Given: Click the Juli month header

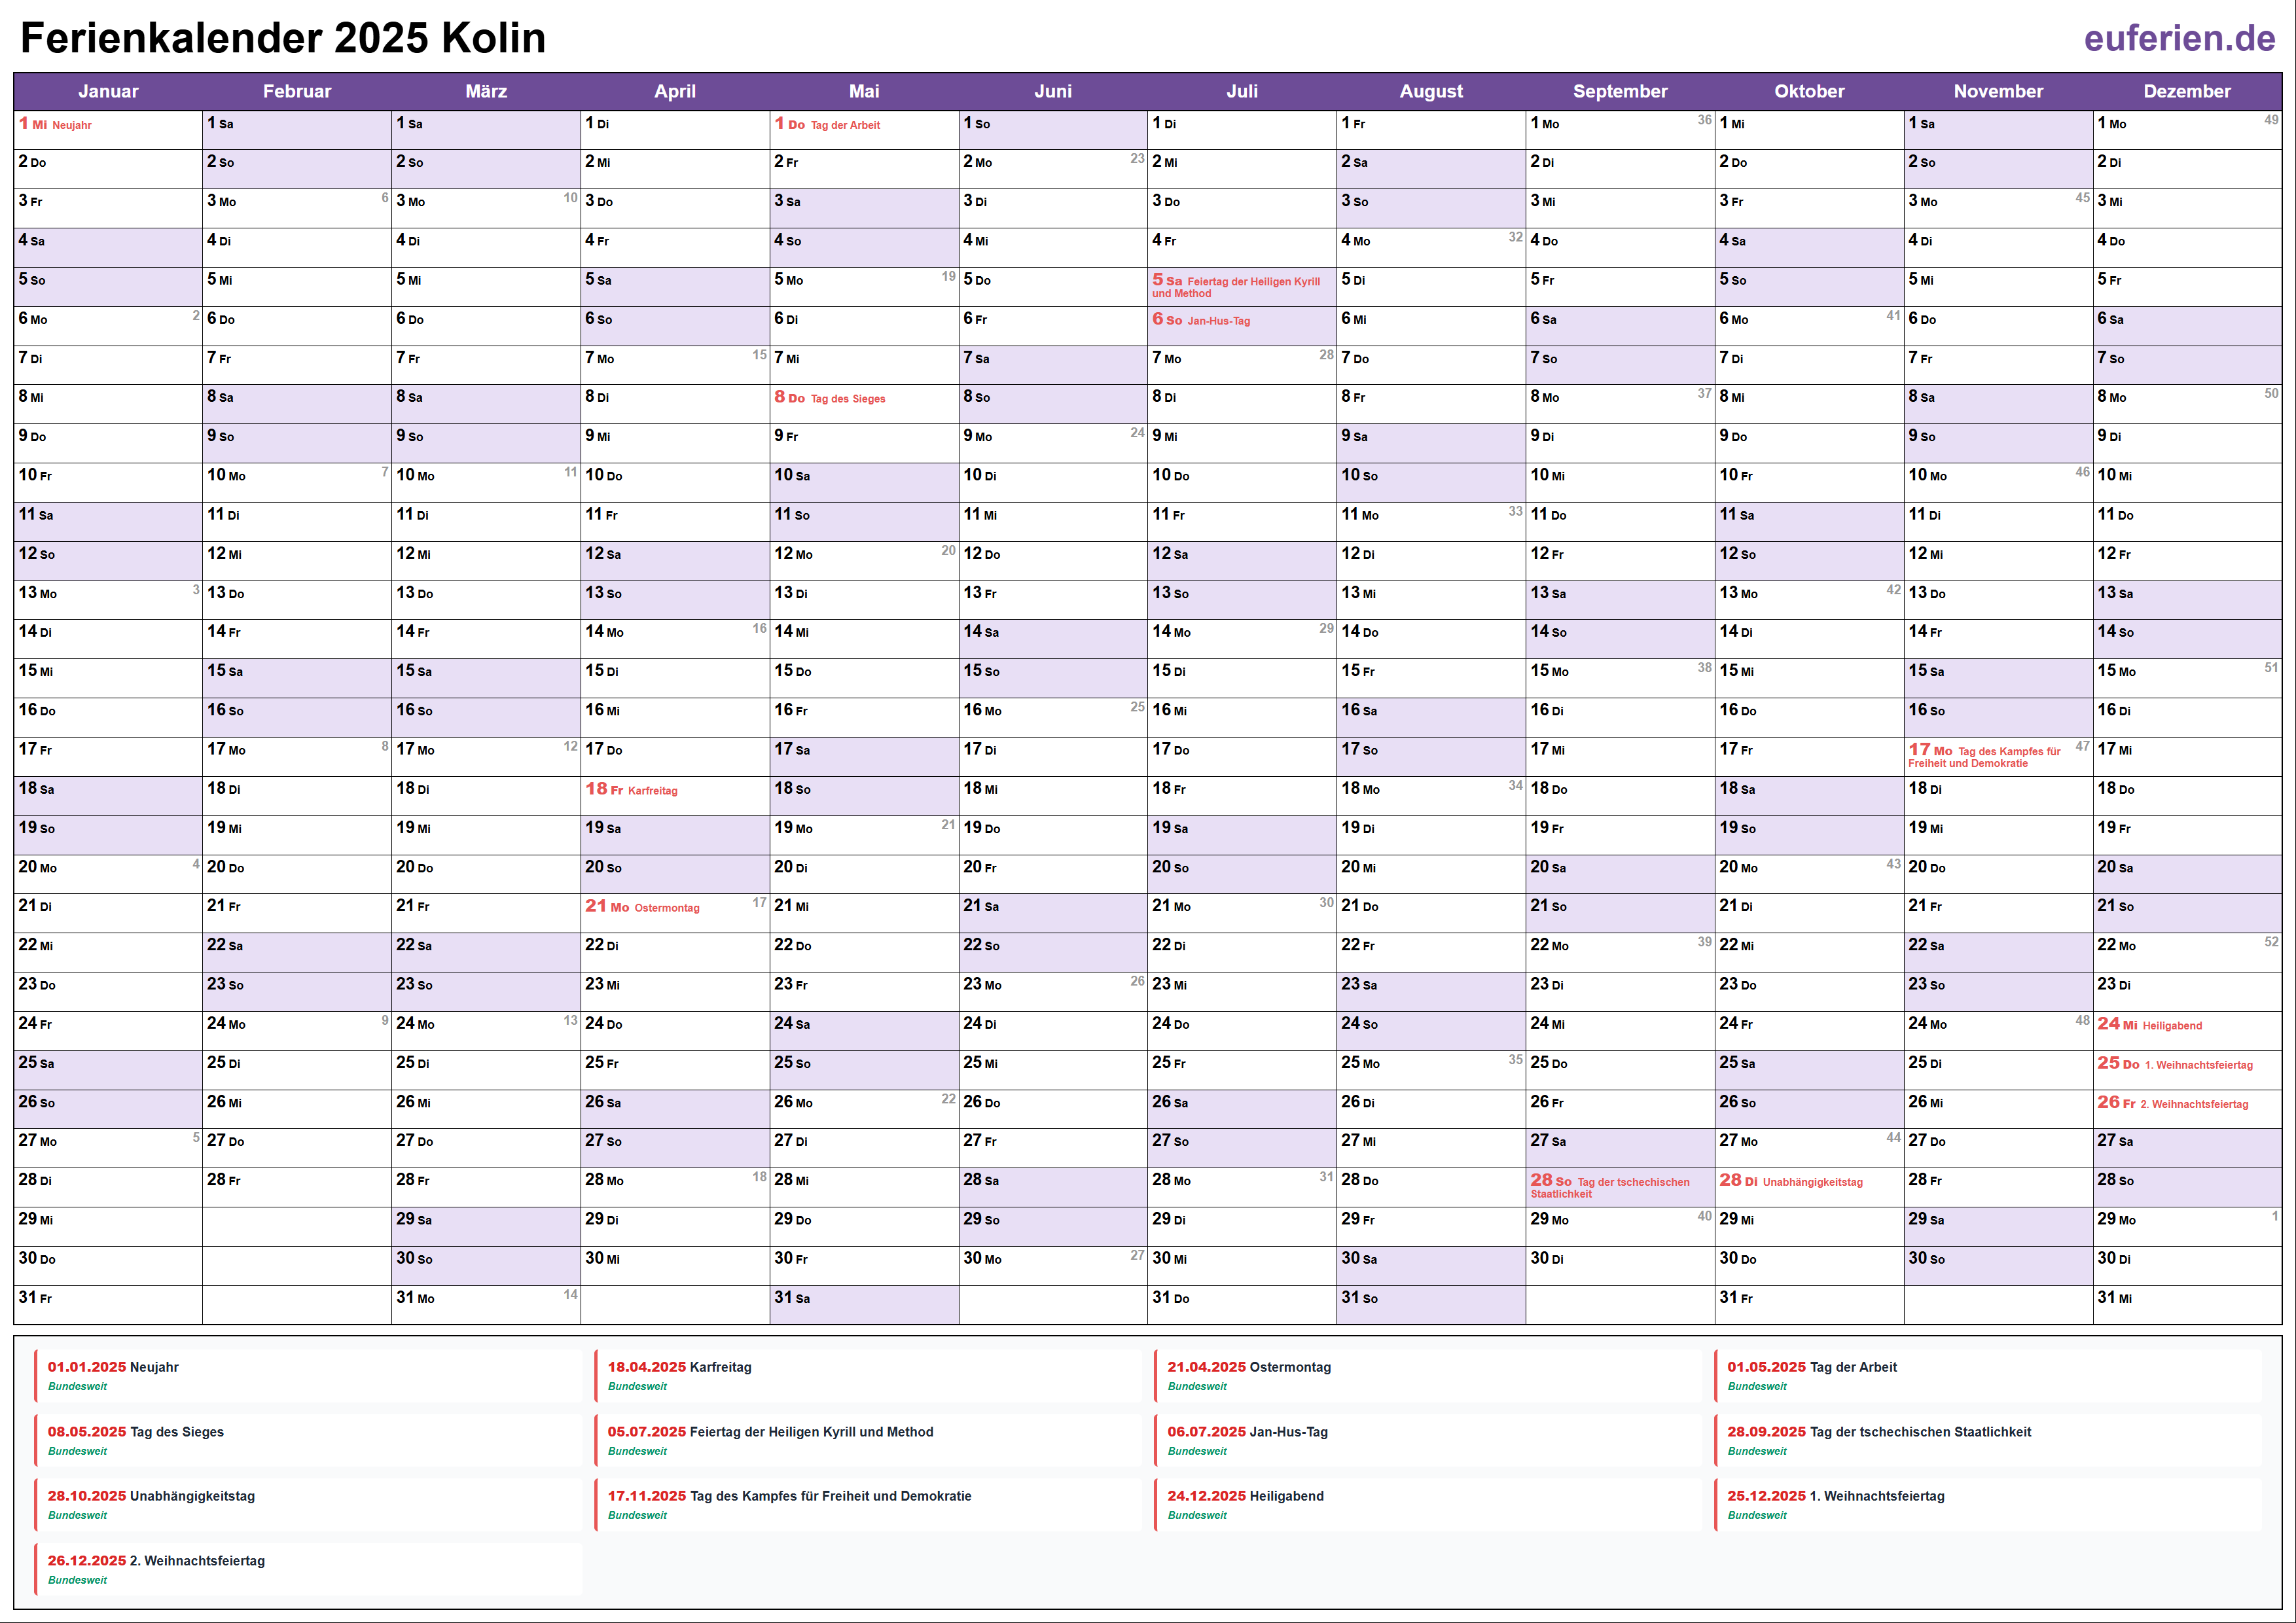Looking at the screenshot, I should [x=1241, y=91].
